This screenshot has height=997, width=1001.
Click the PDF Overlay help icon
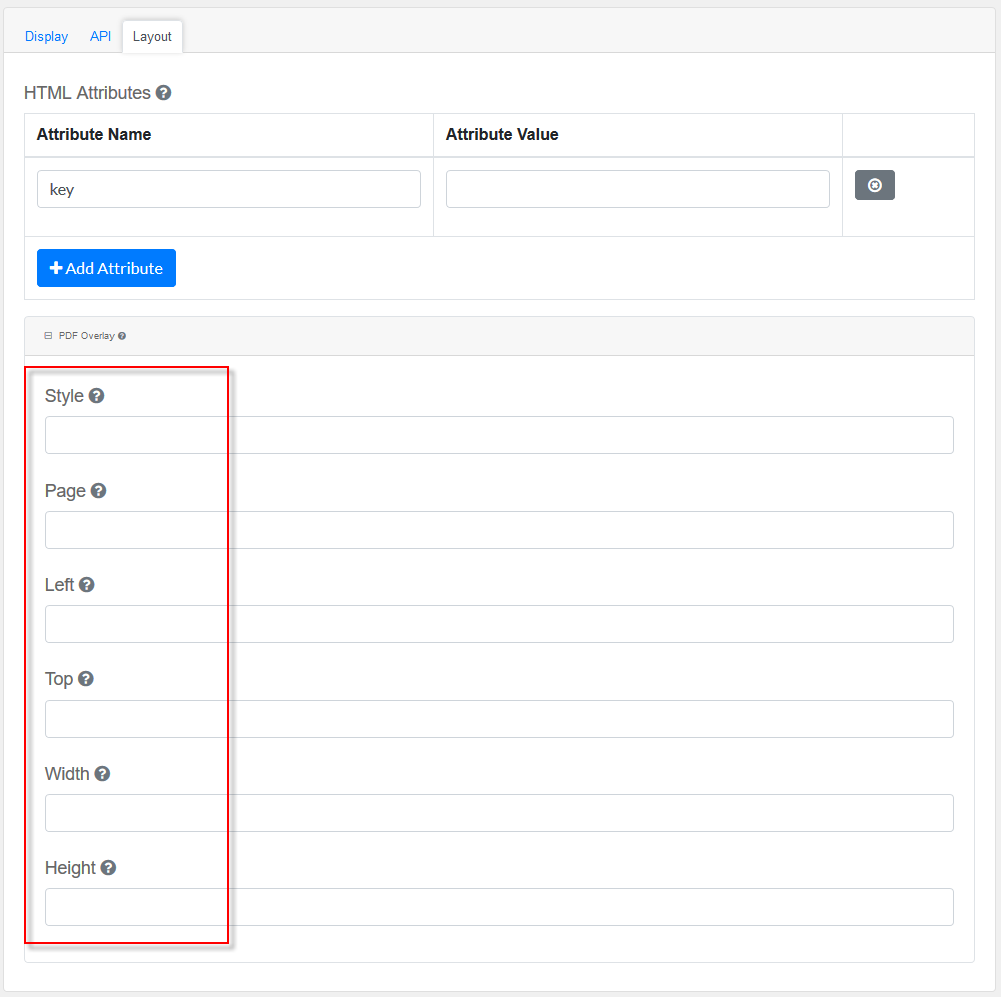pyautogui.click(x=122, y=336)
